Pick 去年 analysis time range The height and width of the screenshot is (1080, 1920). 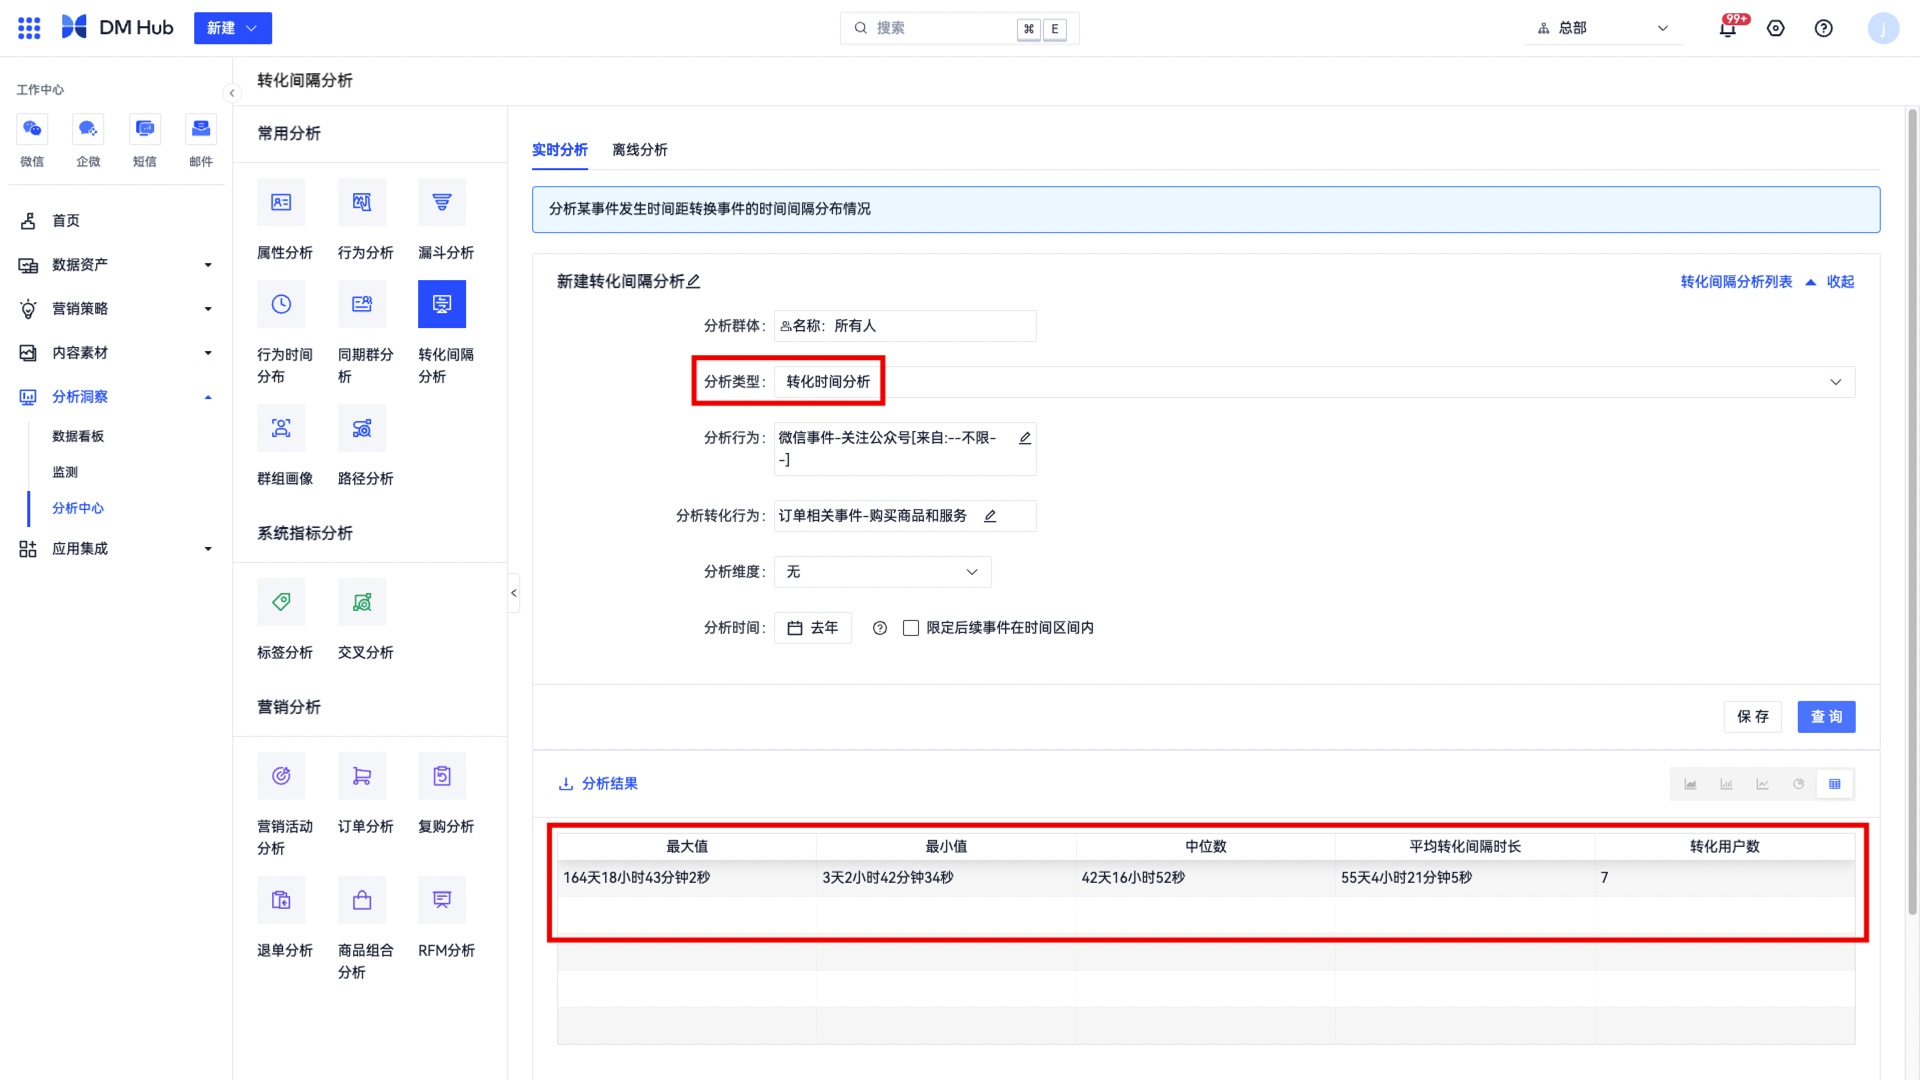click(x=813, y=628)
